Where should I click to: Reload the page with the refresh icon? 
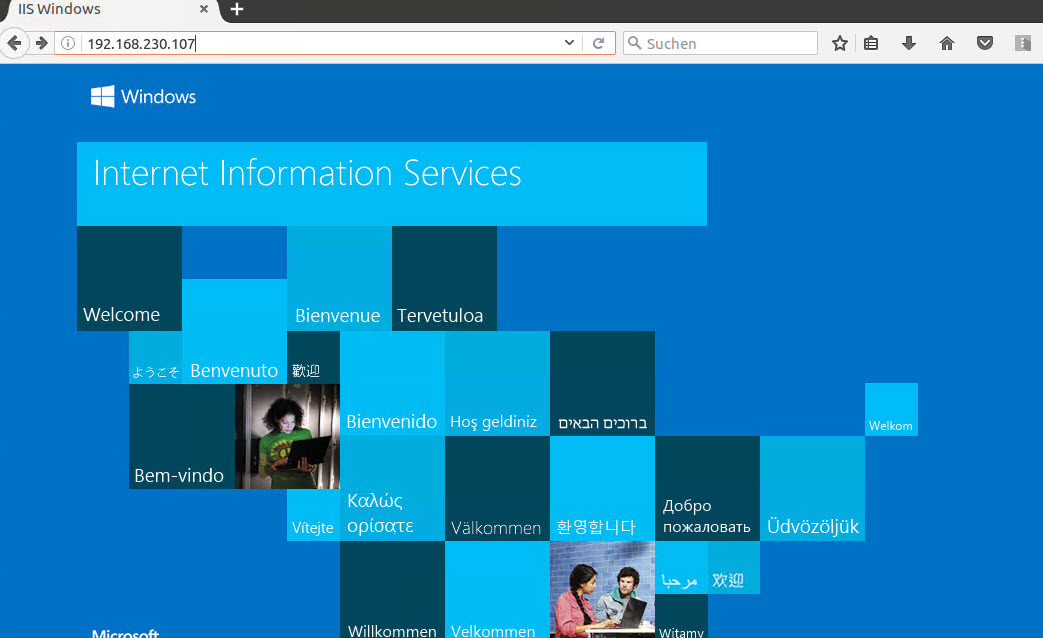[x=599, y=43]
